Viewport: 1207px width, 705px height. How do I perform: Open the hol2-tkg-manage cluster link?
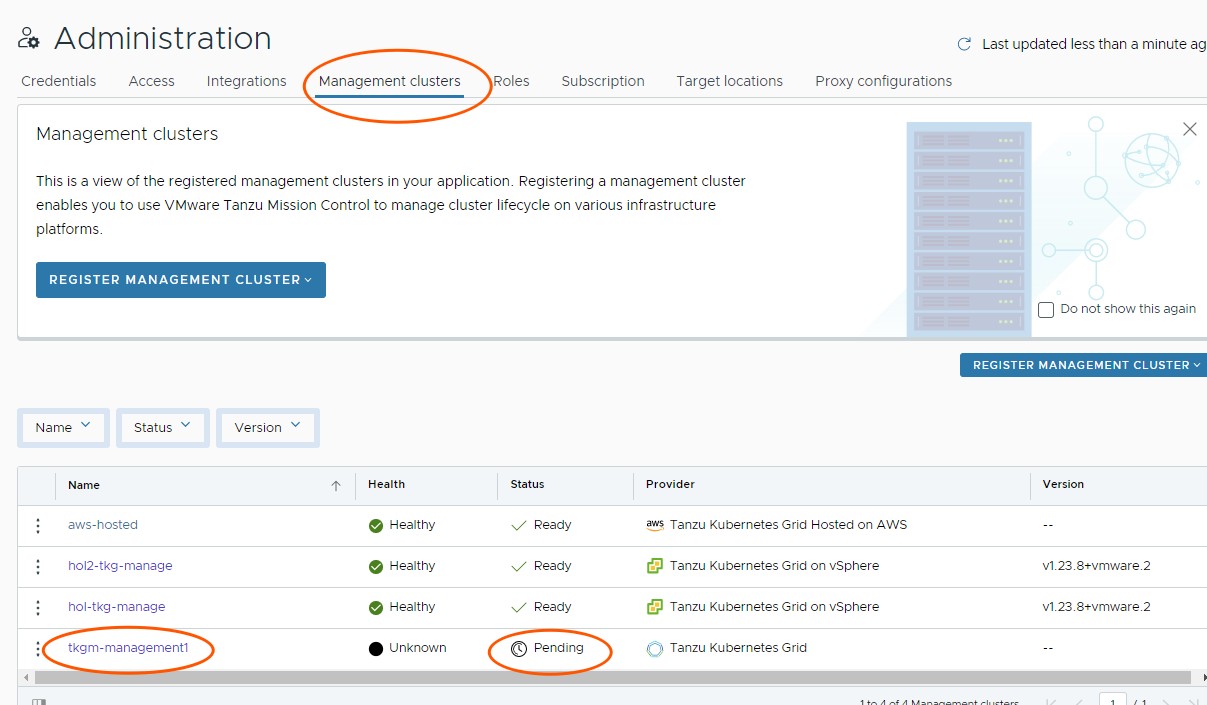tap(120, 566)
